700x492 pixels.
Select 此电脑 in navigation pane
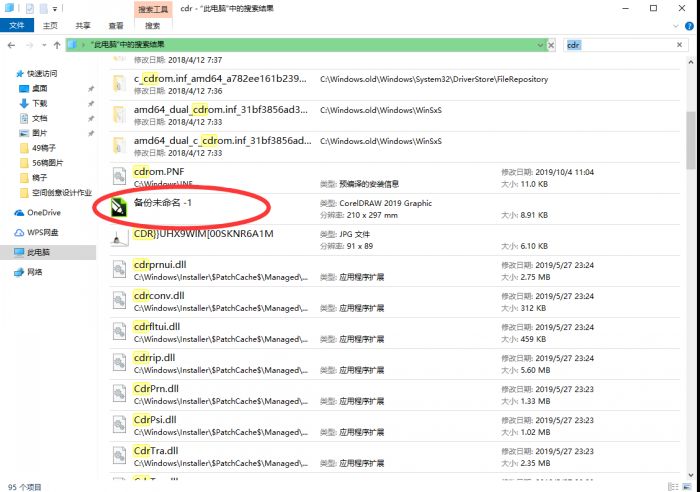38,252
